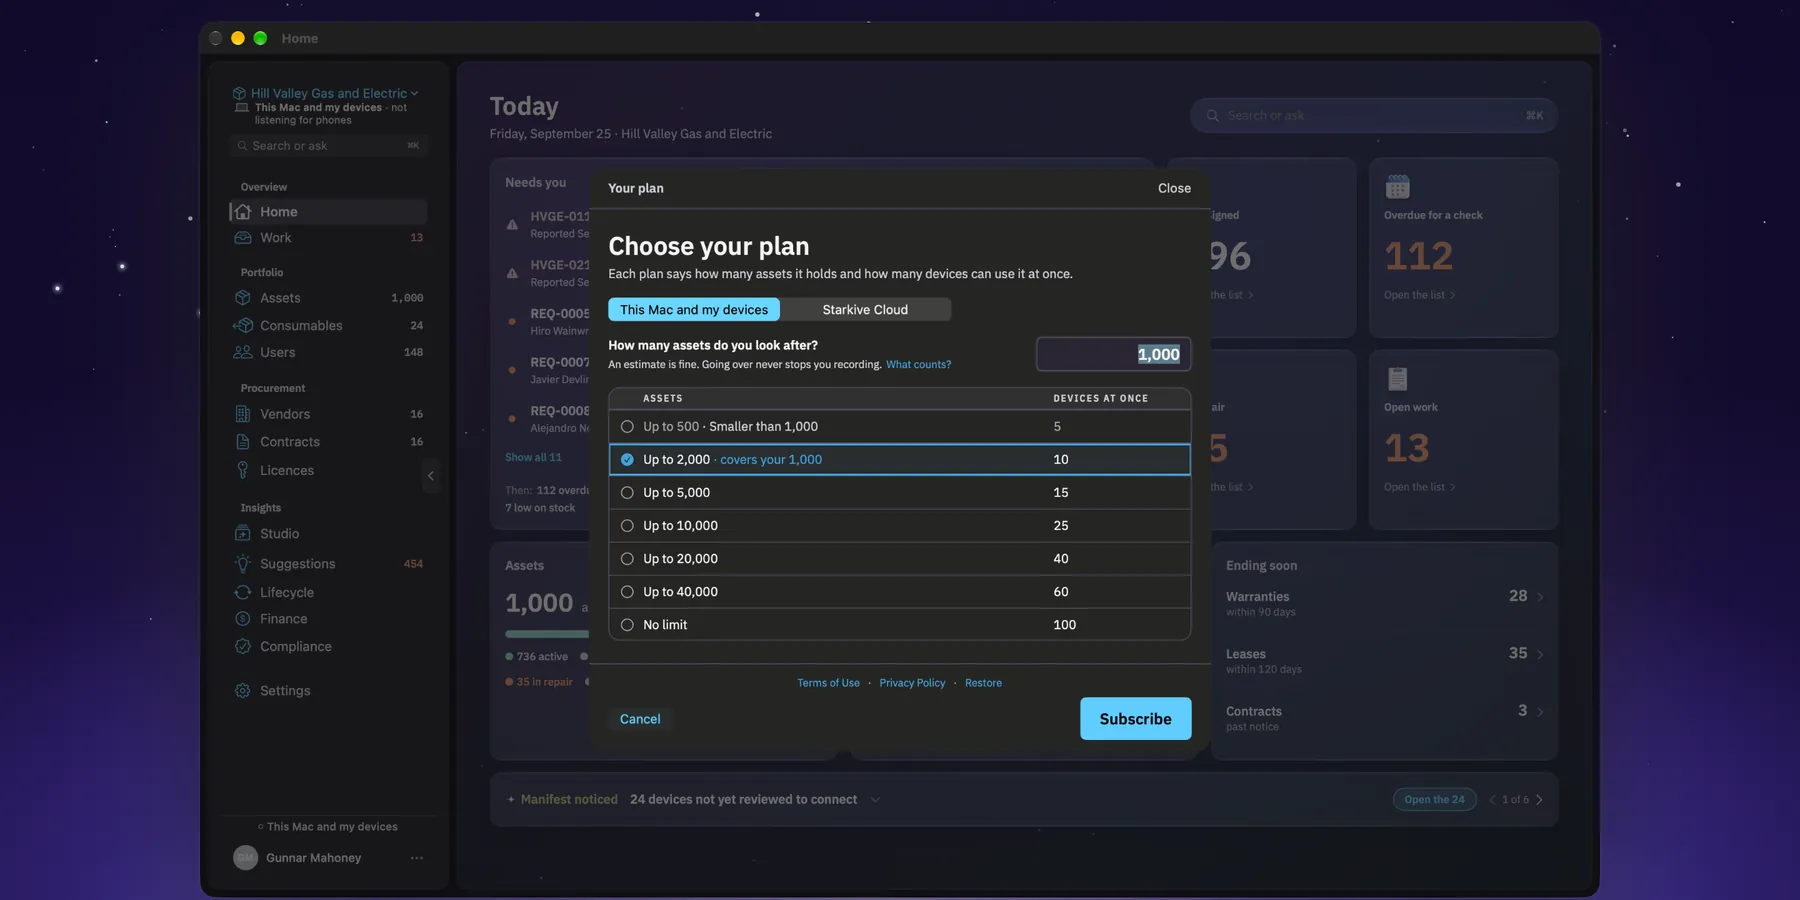The width and height of the screenshot is (1800, 900).
Task: Click the Suggestions lightbulb icon
Action: pyautogui.click(x=242, y=564)
